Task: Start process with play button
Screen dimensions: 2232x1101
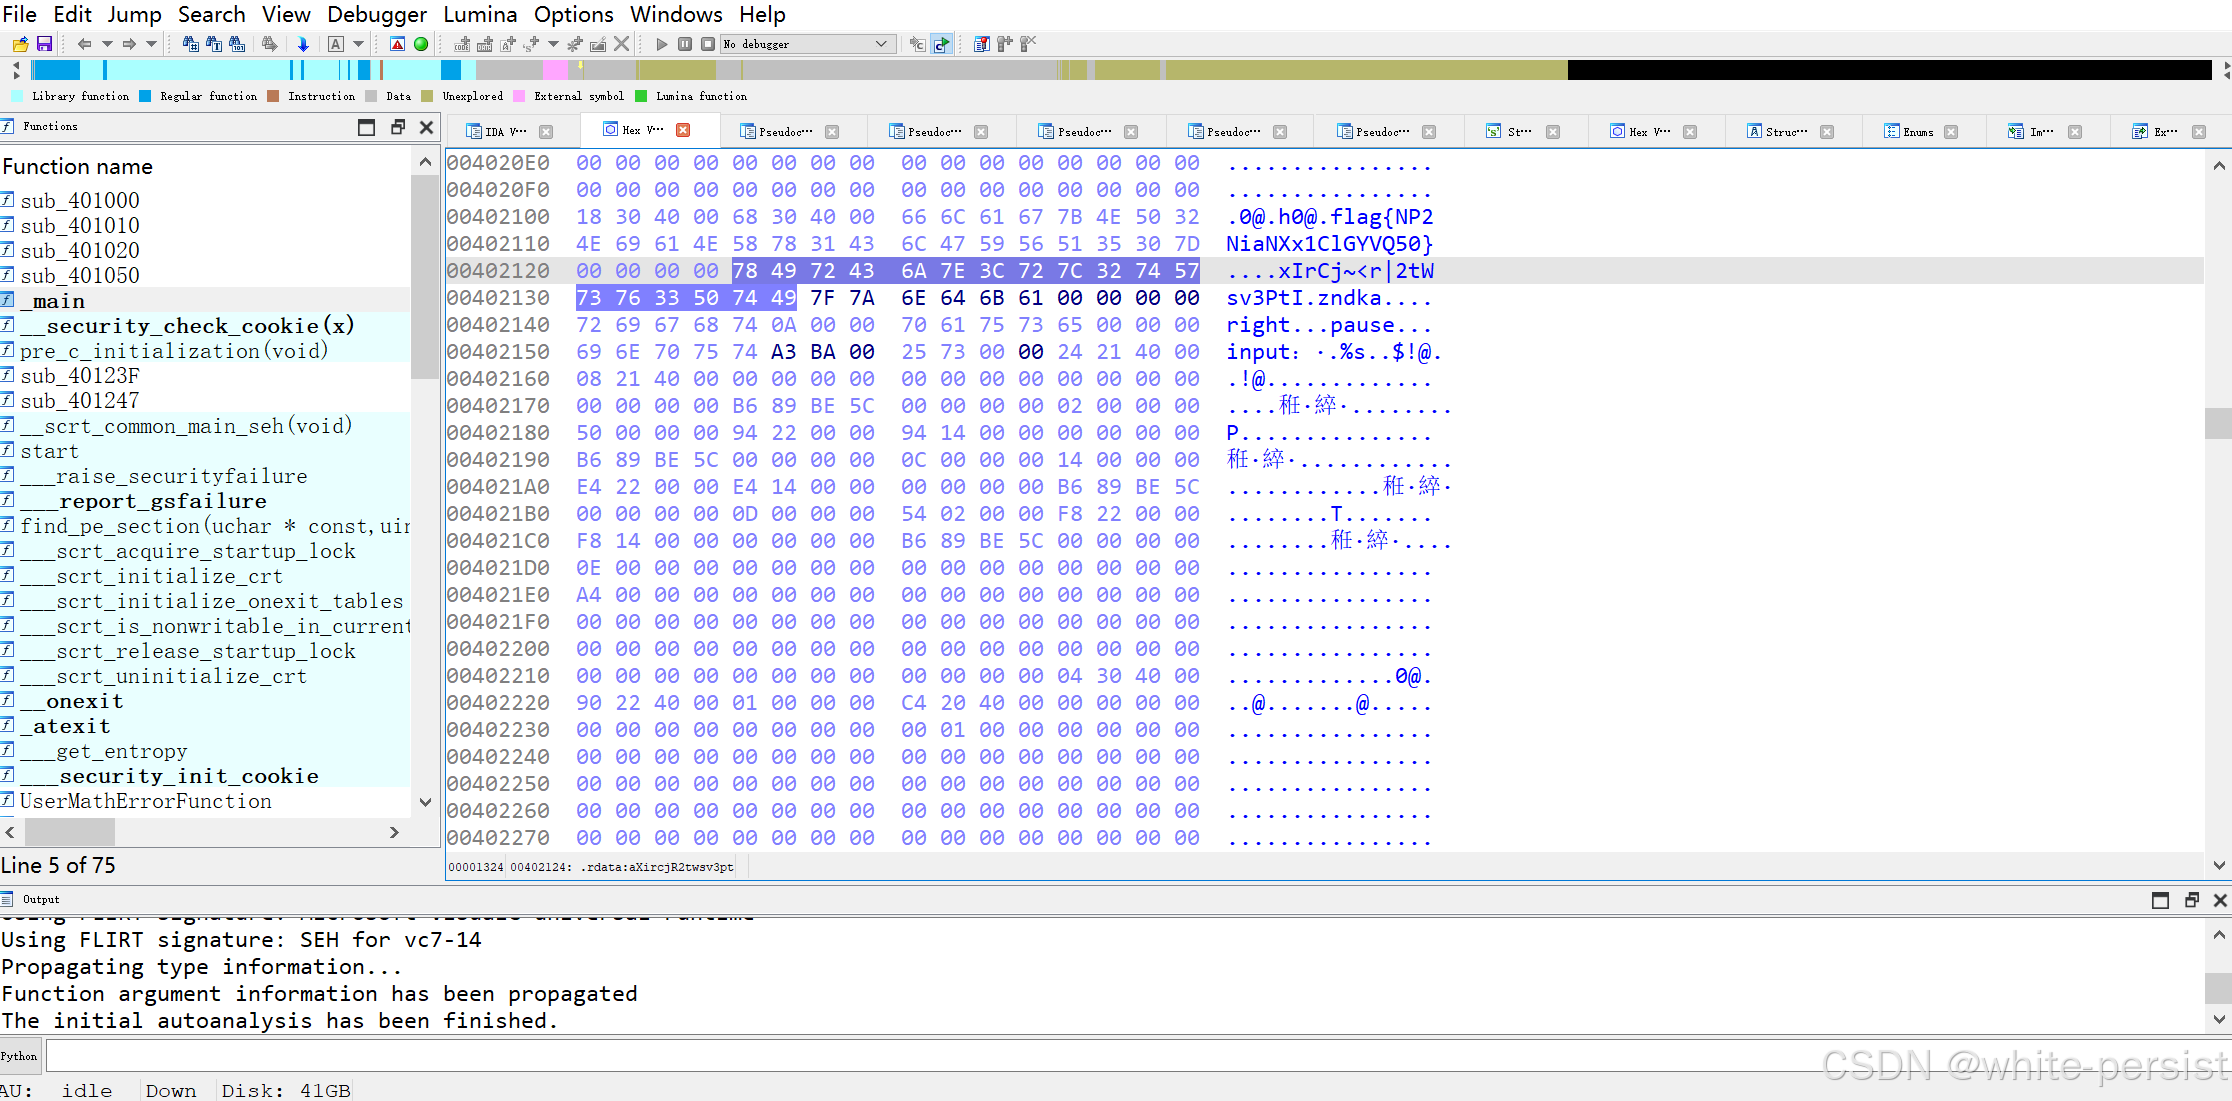Action: coord(661,44)
